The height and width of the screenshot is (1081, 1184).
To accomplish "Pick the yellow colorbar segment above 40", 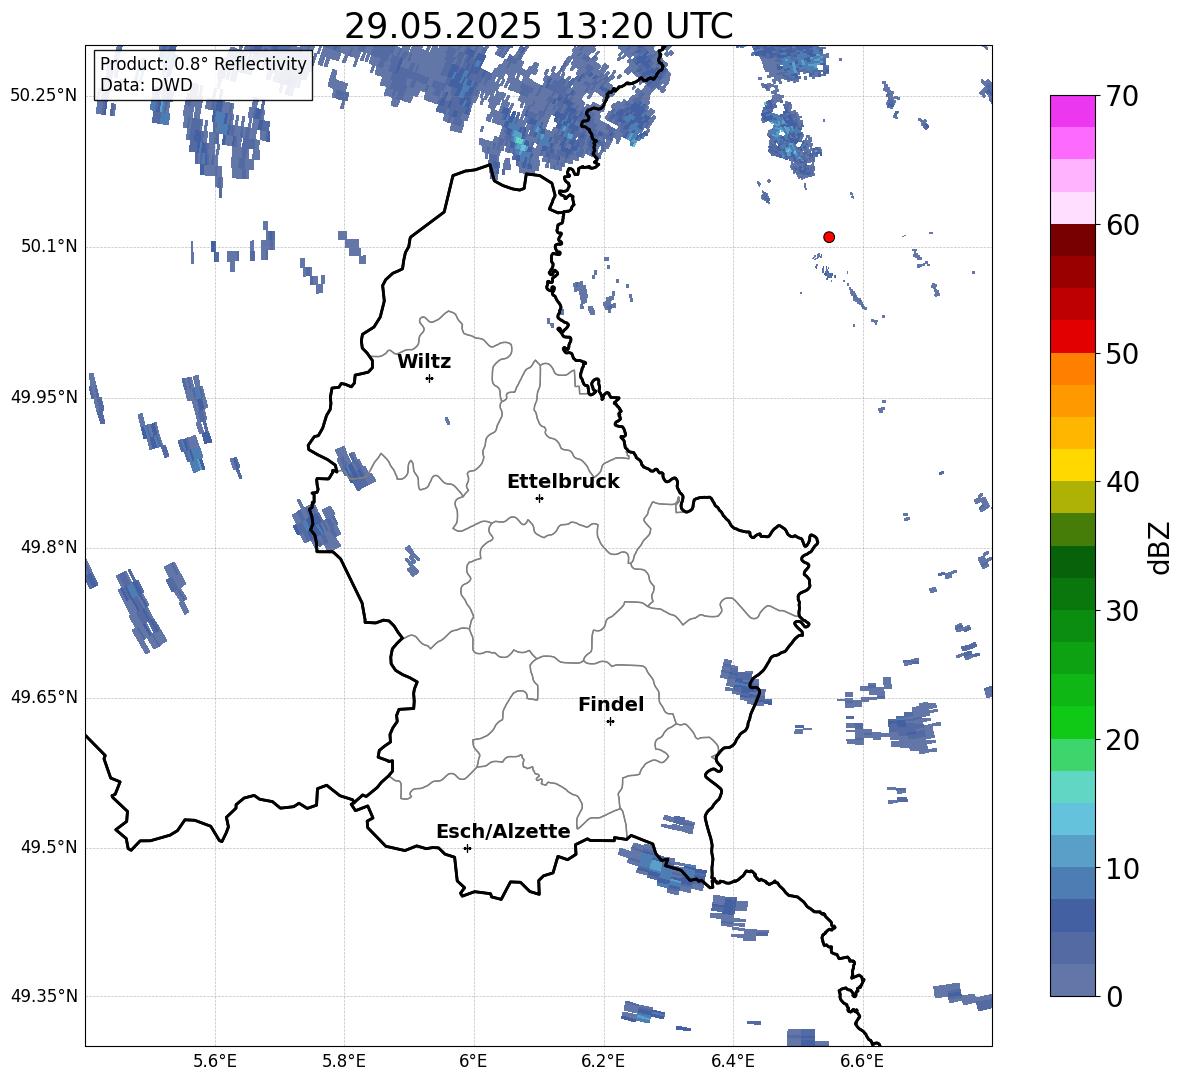I will point(1073,465).
